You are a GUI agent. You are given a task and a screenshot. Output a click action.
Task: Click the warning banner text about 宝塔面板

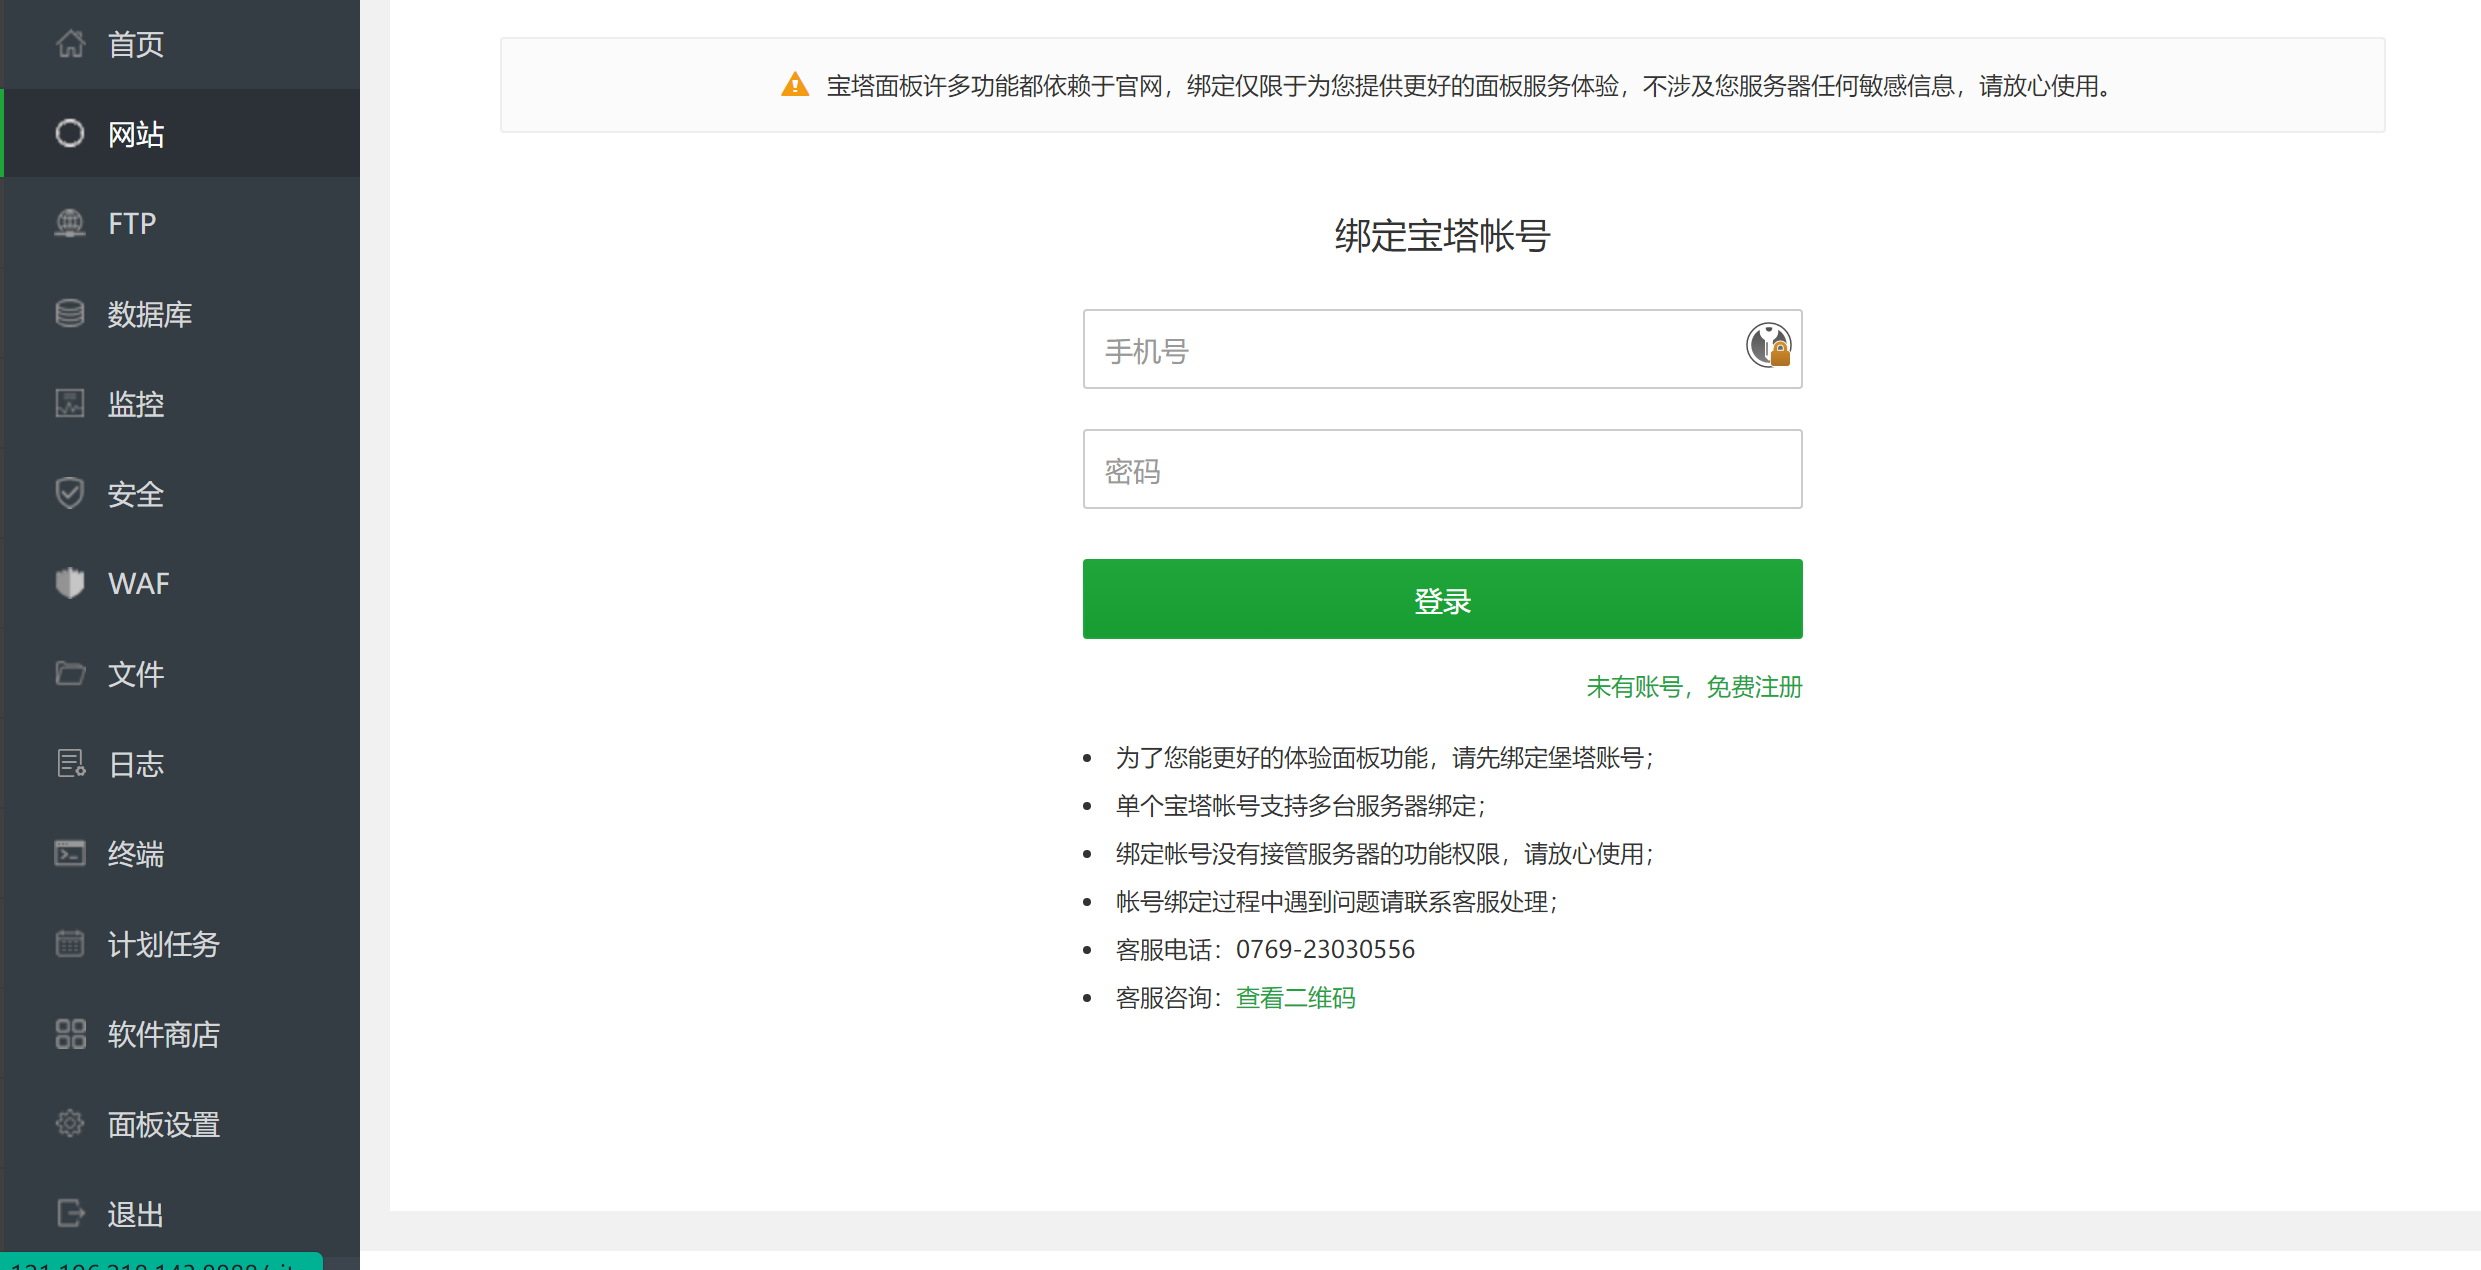(1470, 86)
